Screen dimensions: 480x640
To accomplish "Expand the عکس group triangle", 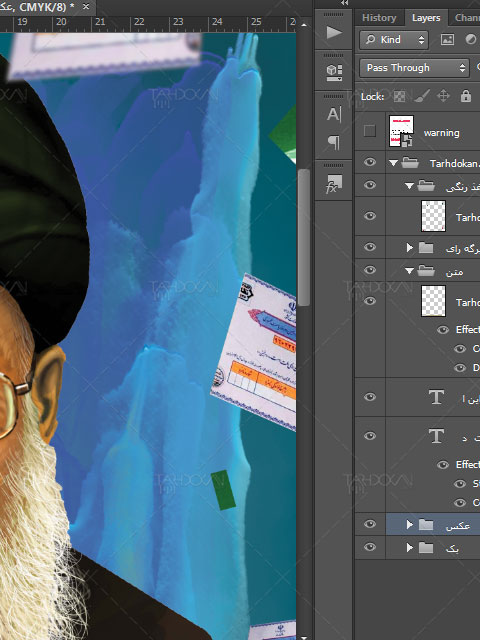I will (x=410, y=524).
